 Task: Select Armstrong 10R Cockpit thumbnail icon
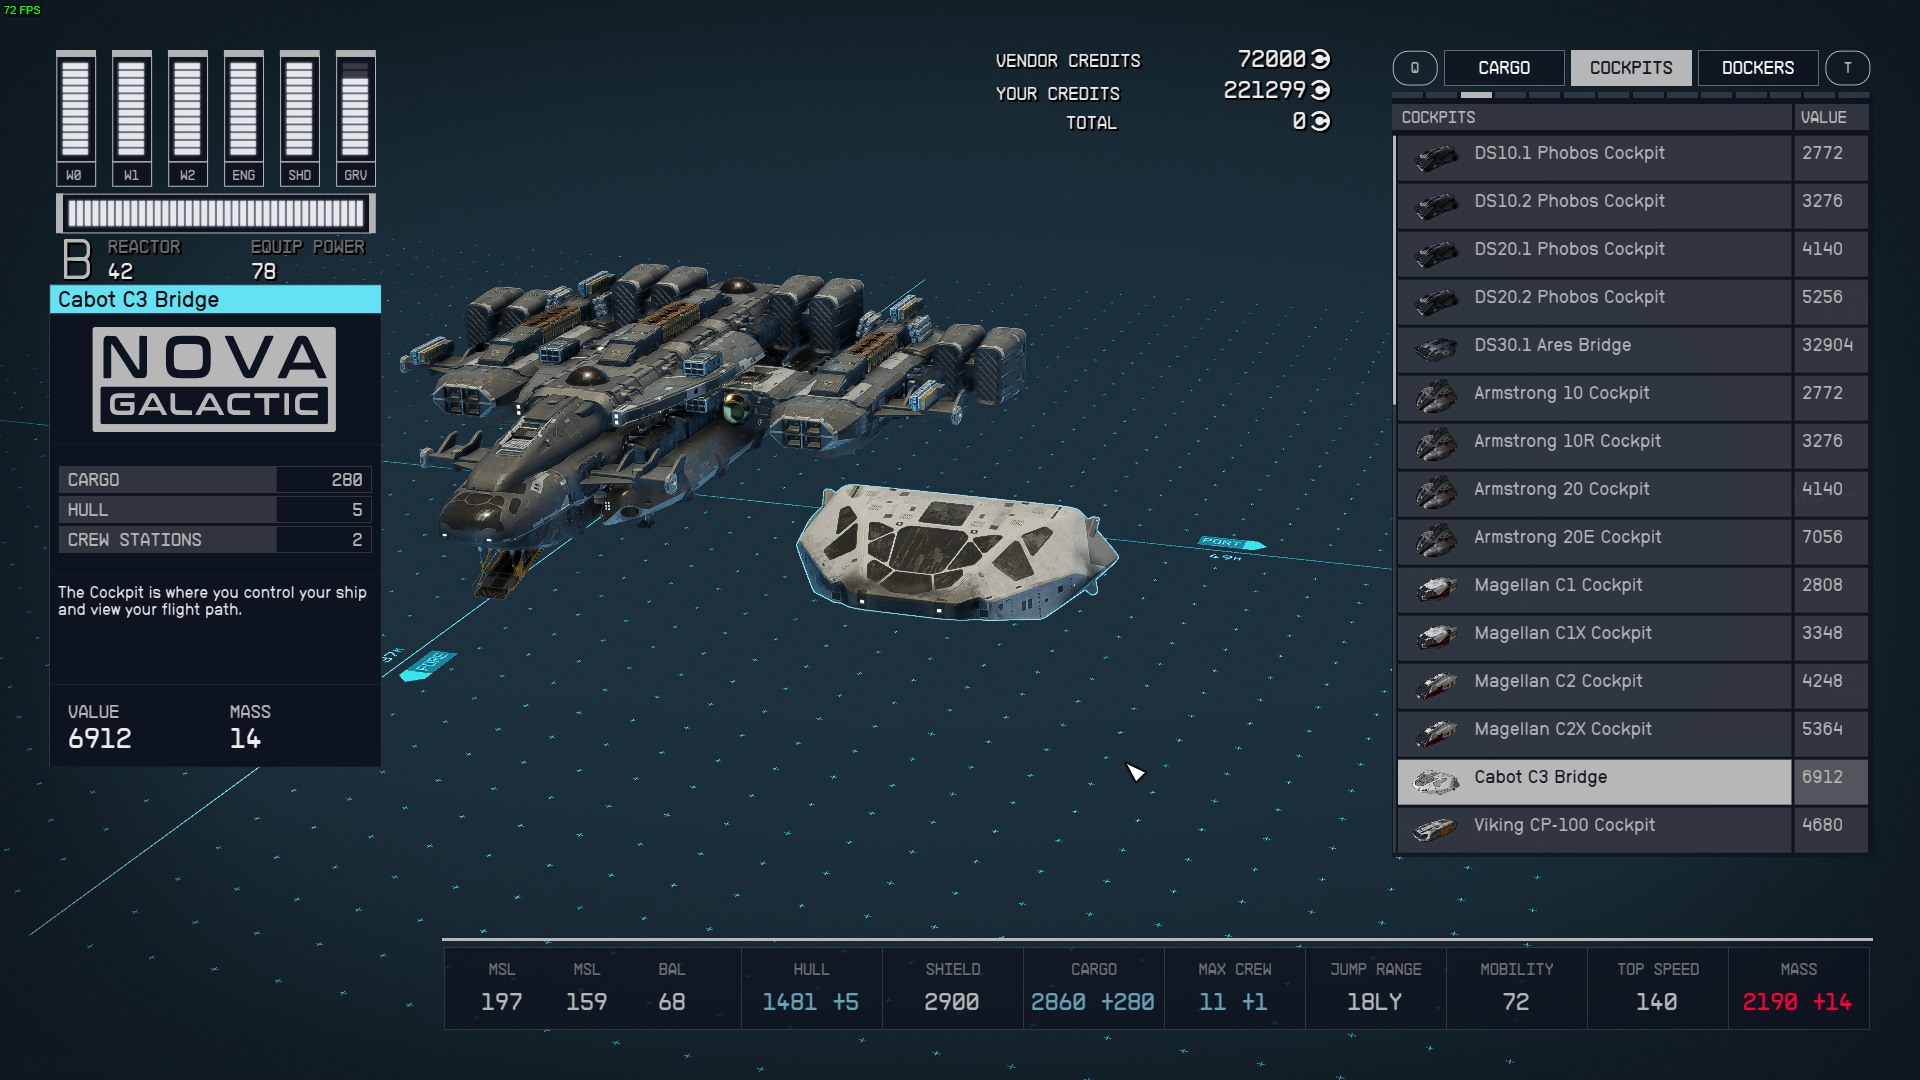point(1436,446)
